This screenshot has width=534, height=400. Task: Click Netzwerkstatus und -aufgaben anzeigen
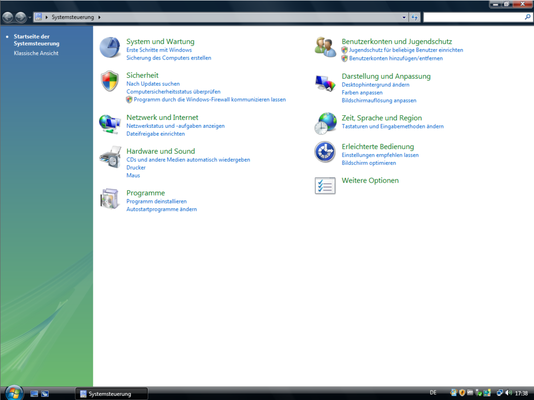[175, 126]
